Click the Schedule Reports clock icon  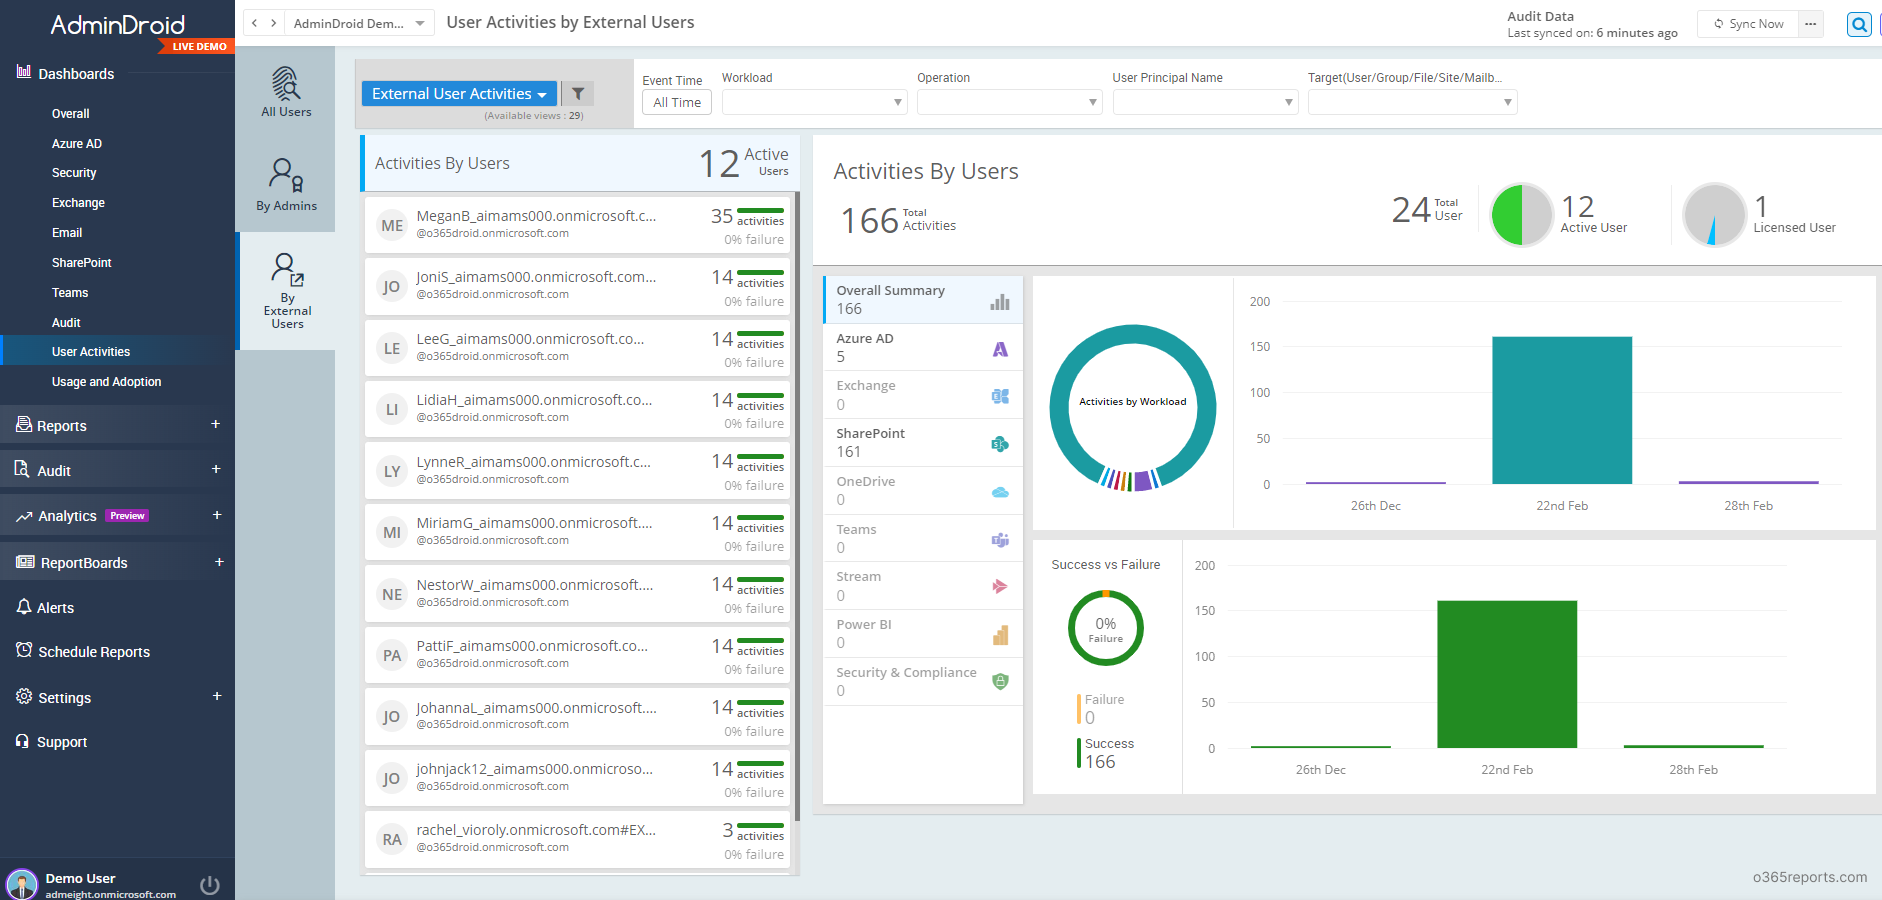24,650
